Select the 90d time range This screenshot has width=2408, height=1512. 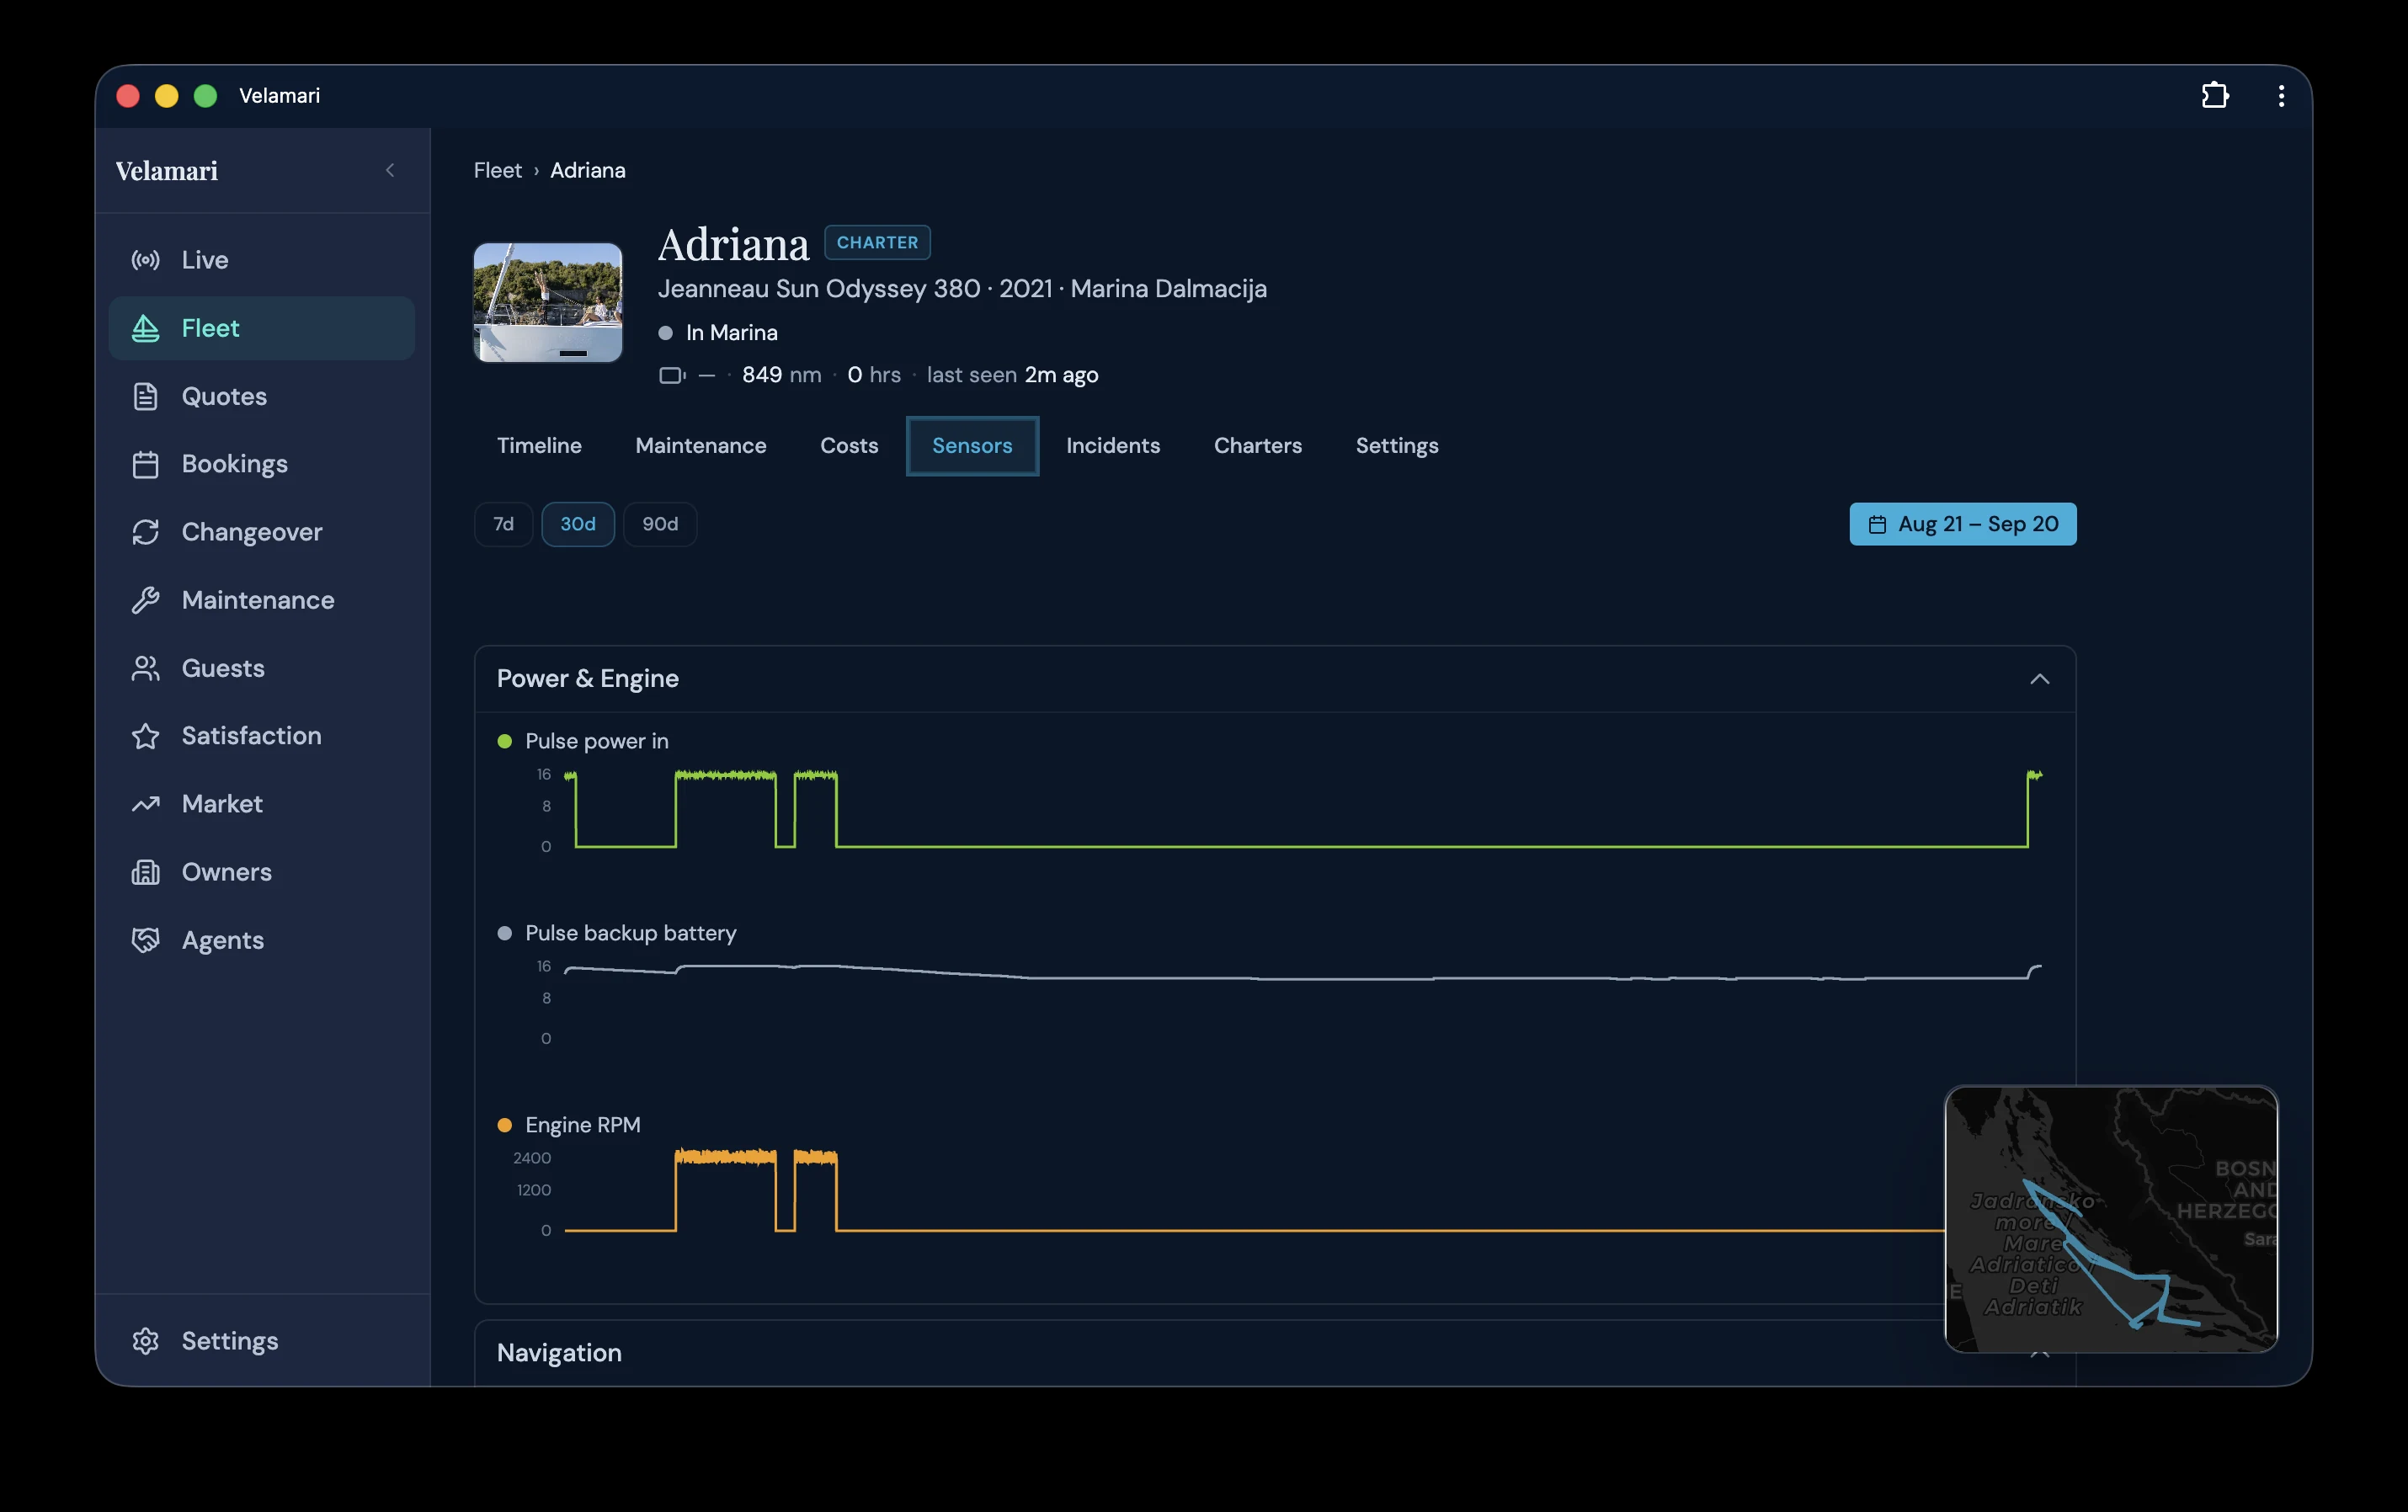tap(660, 524)
